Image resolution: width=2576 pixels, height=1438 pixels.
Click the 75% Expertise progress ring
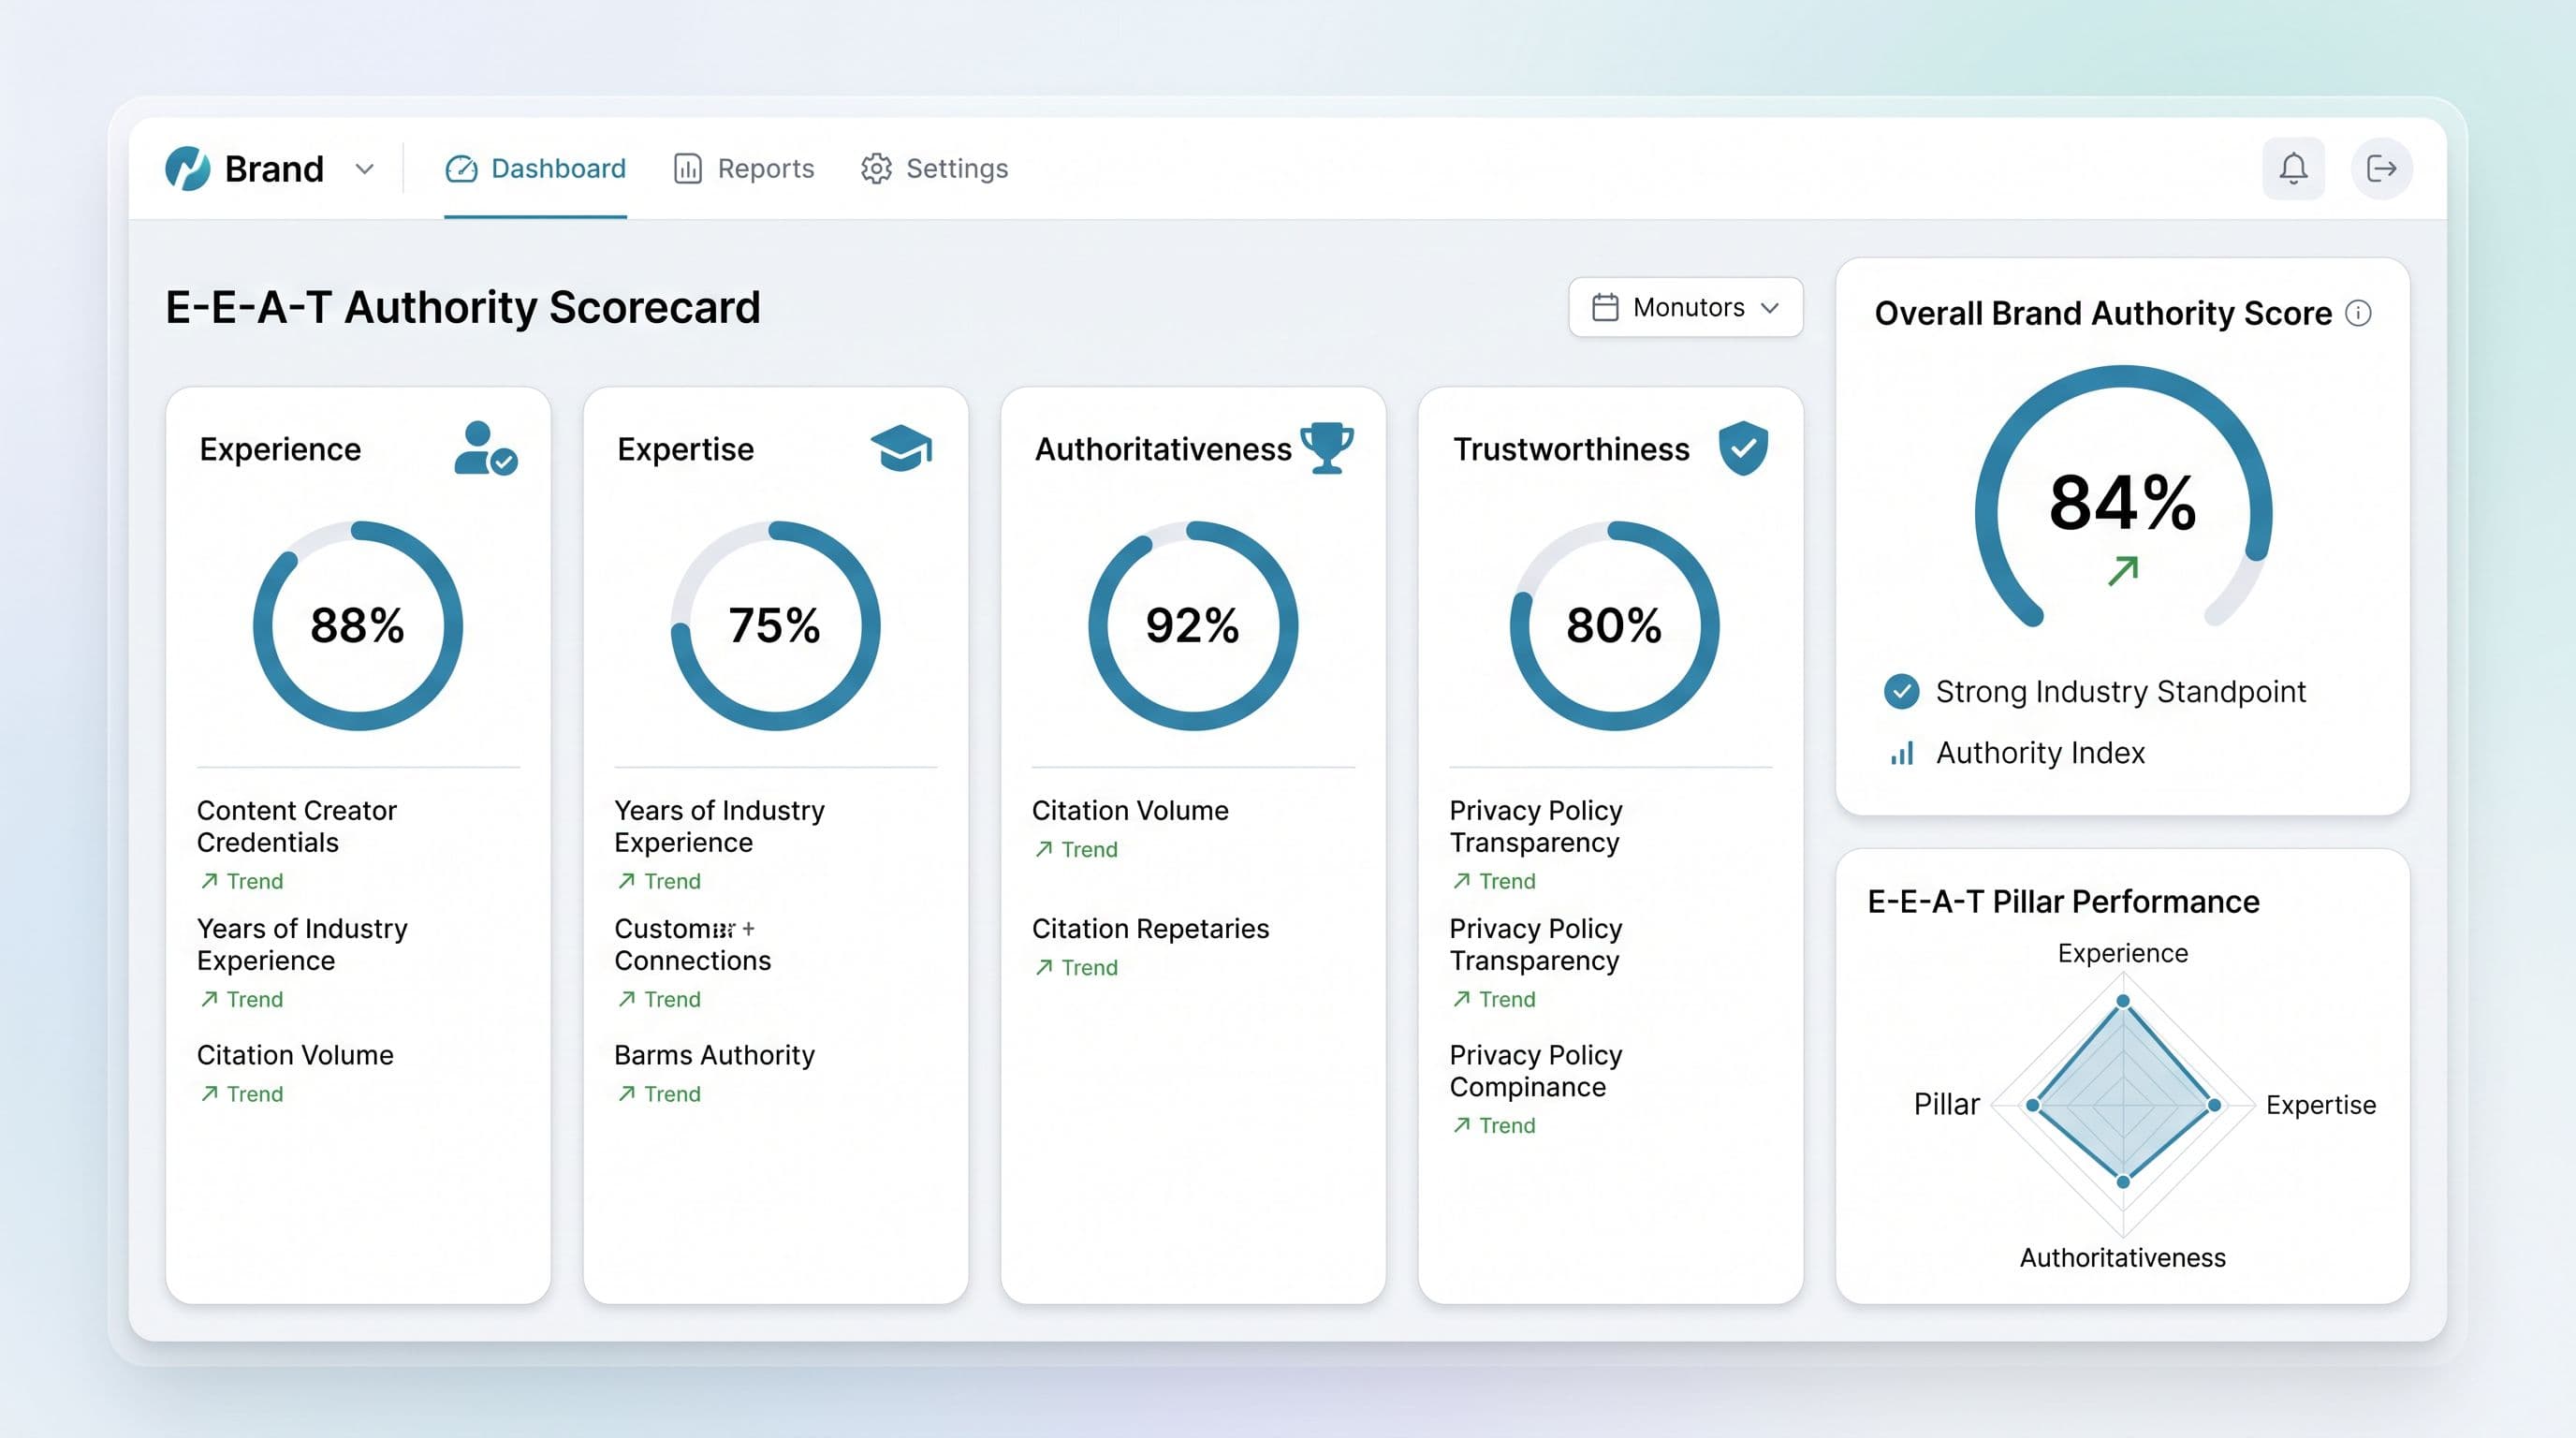pos(775,625)
